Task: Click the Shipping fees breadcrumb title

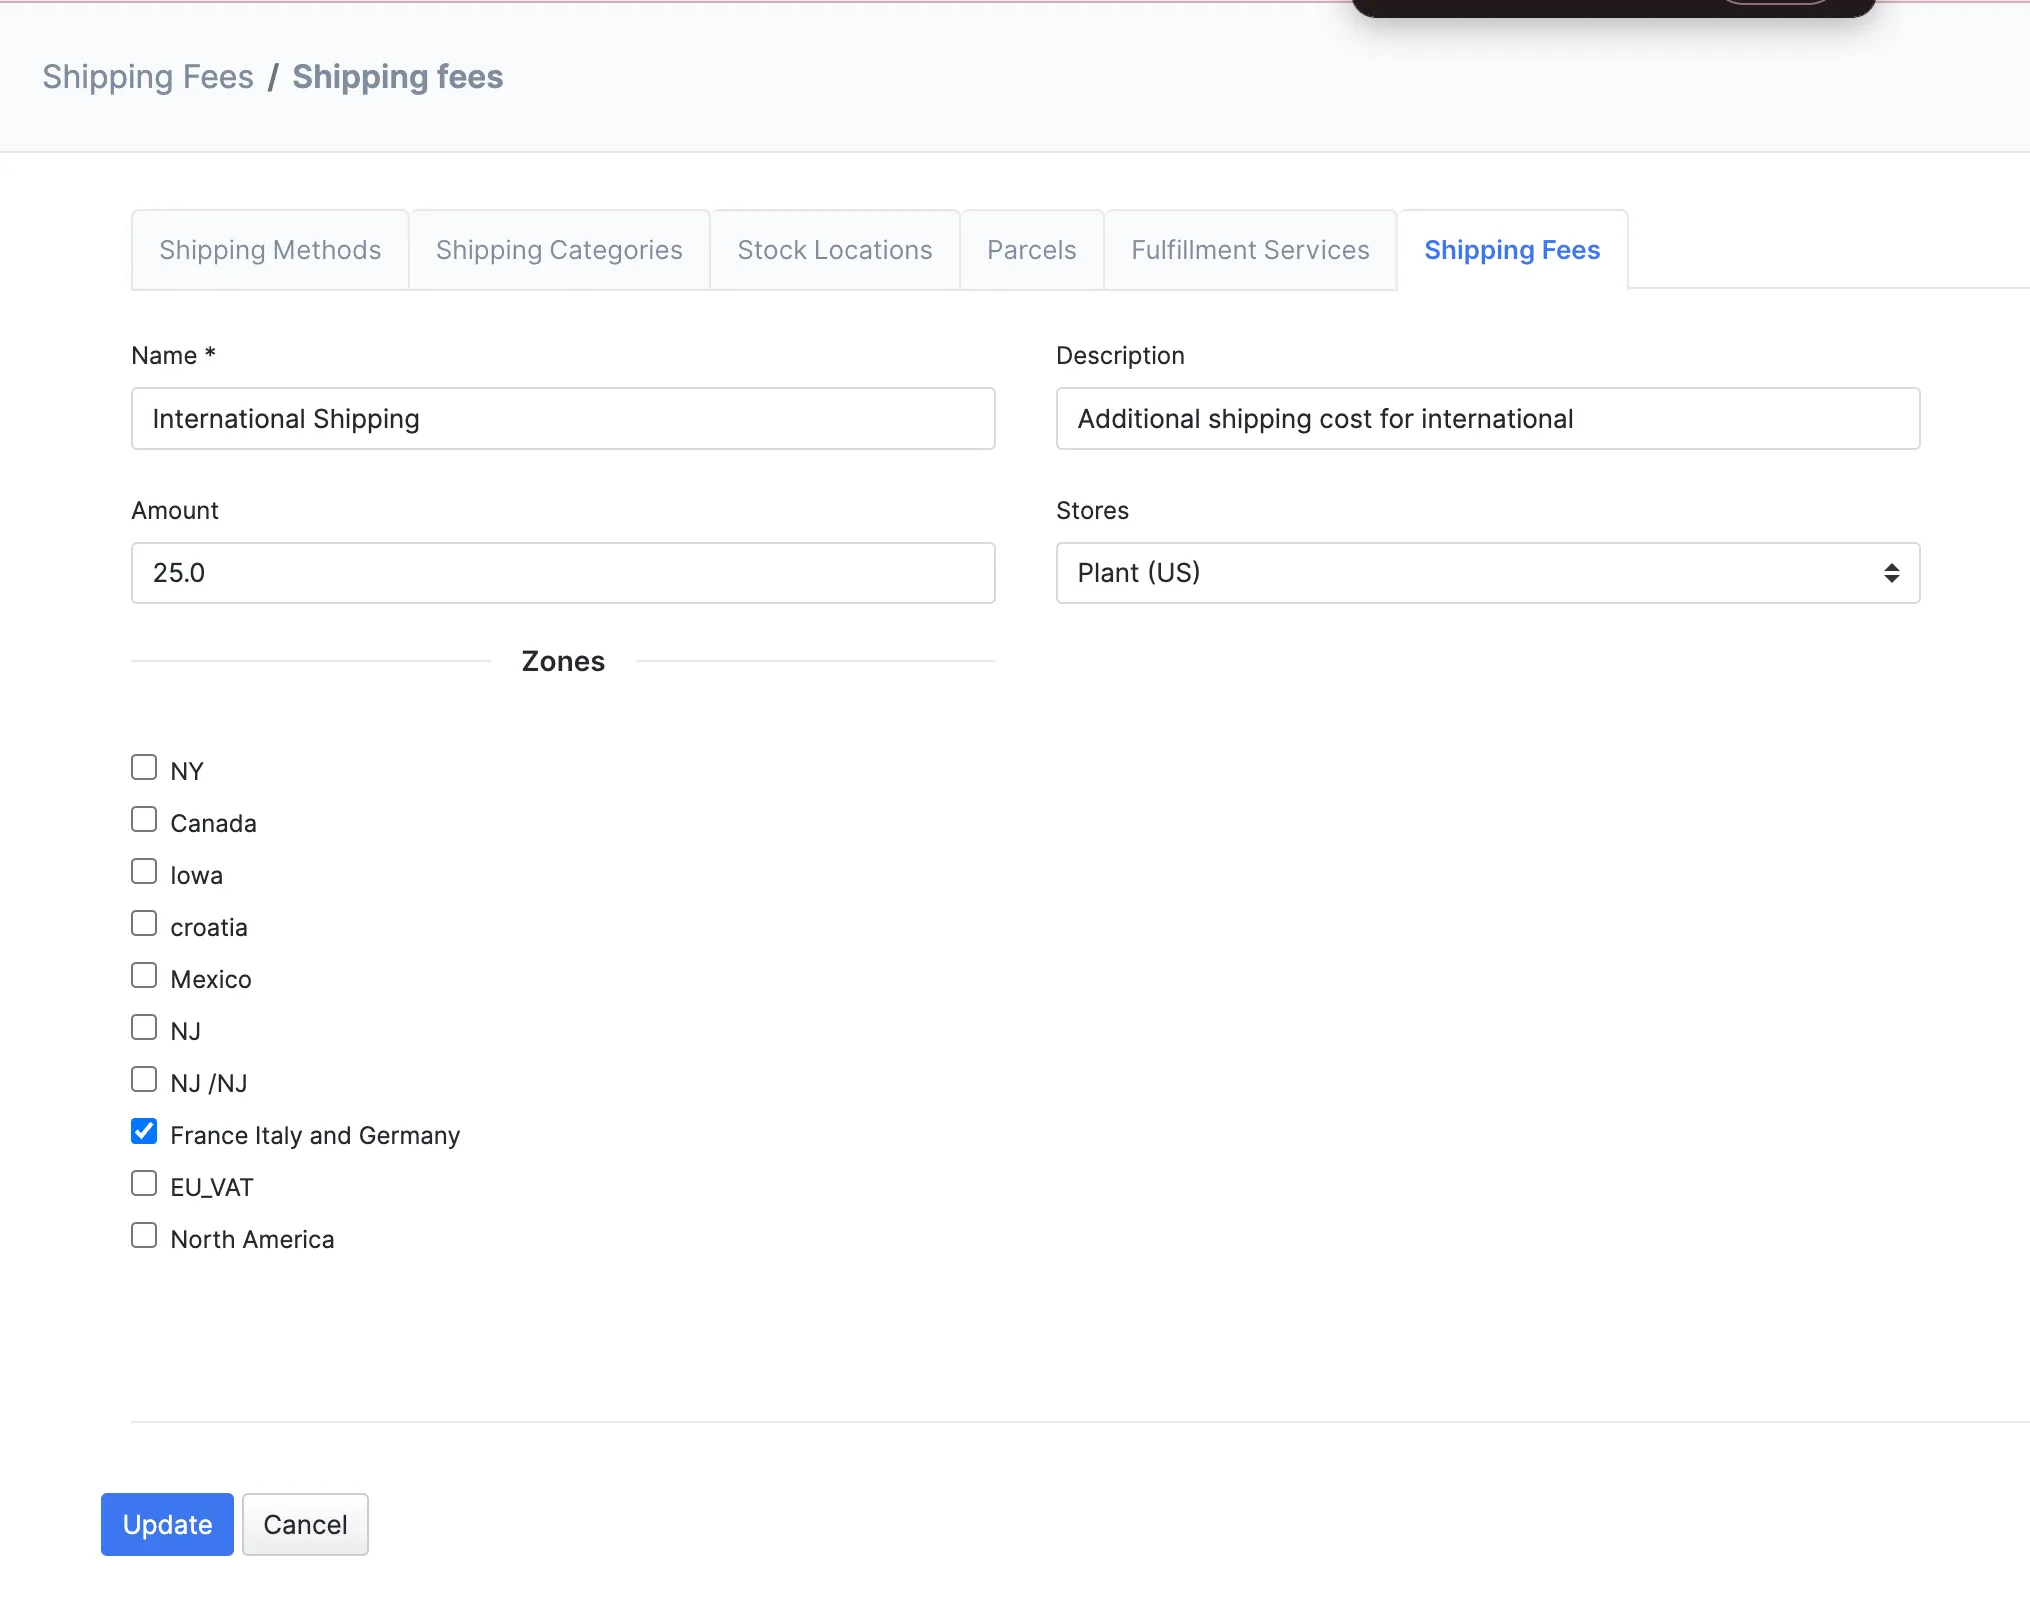Action: pyautogui.click(x=398, y=77)
